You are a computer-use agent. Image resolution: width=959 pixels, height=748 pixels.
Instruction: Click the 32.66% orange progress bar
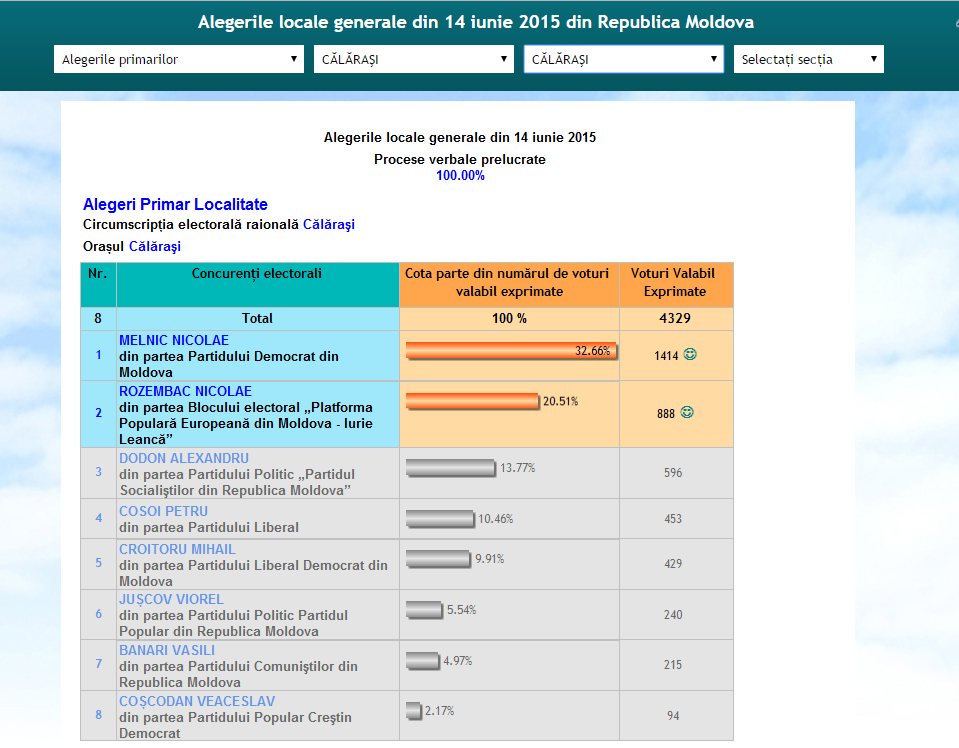click(x=510, y=350)
